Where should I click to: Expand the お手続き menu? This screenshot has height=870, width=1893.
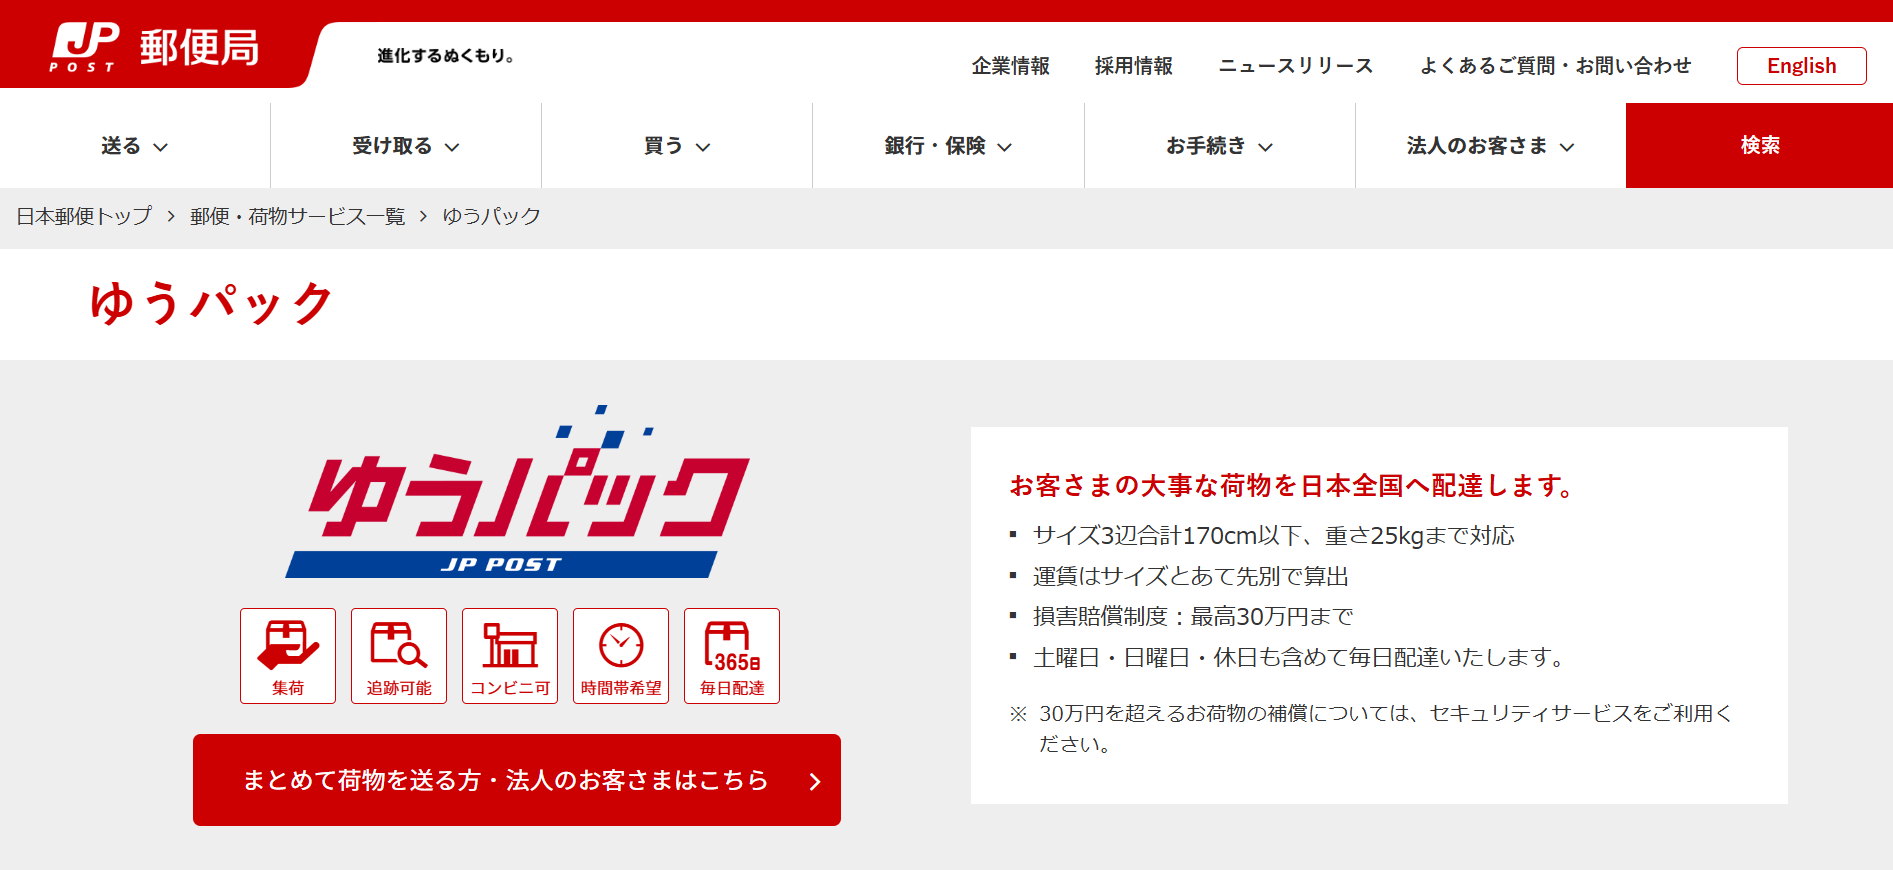[1219, 146]
